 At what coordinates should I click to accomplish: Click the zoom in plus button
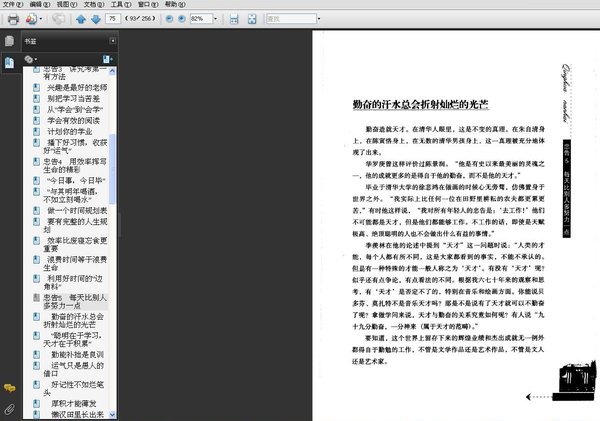181,19
